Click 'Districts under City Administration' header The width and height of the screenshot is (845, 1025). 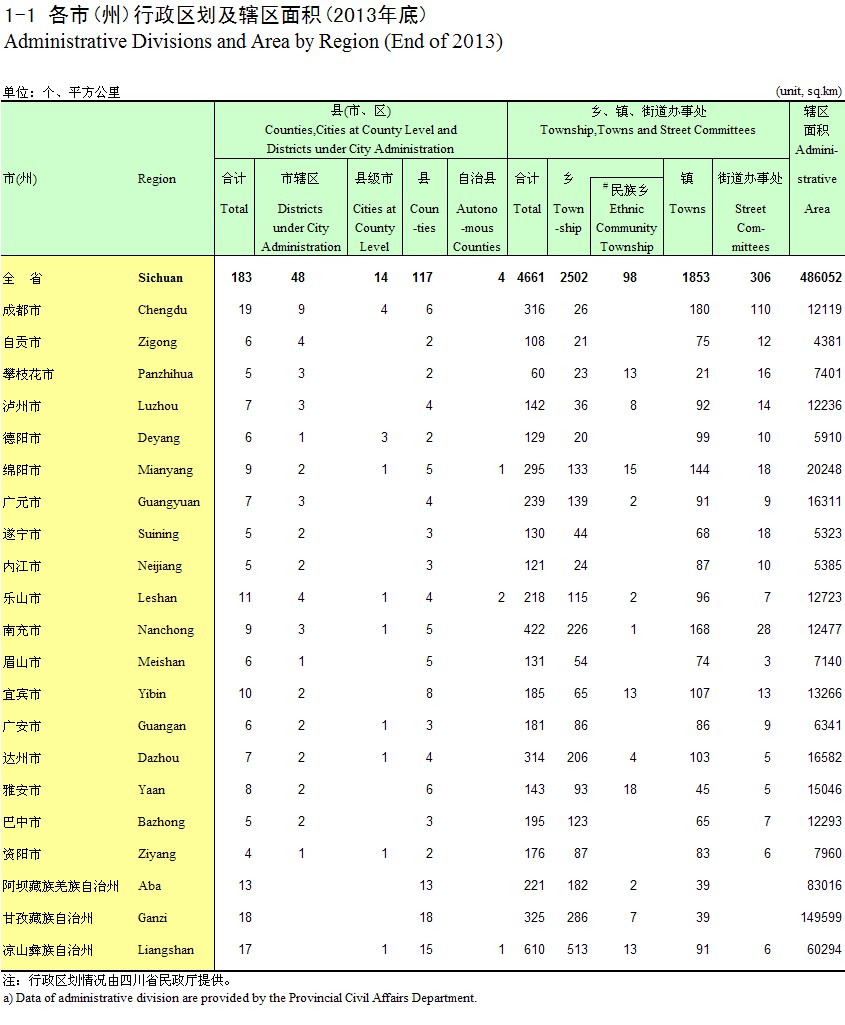point(301,227)
